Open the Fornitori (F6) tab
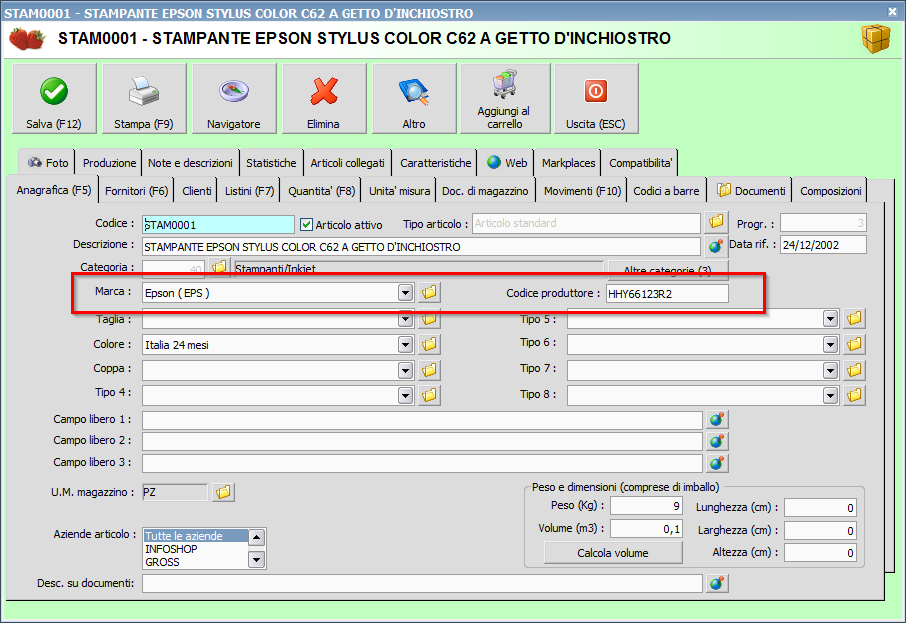Viewport: 906px width, 623px height. [x=136, y=191]
